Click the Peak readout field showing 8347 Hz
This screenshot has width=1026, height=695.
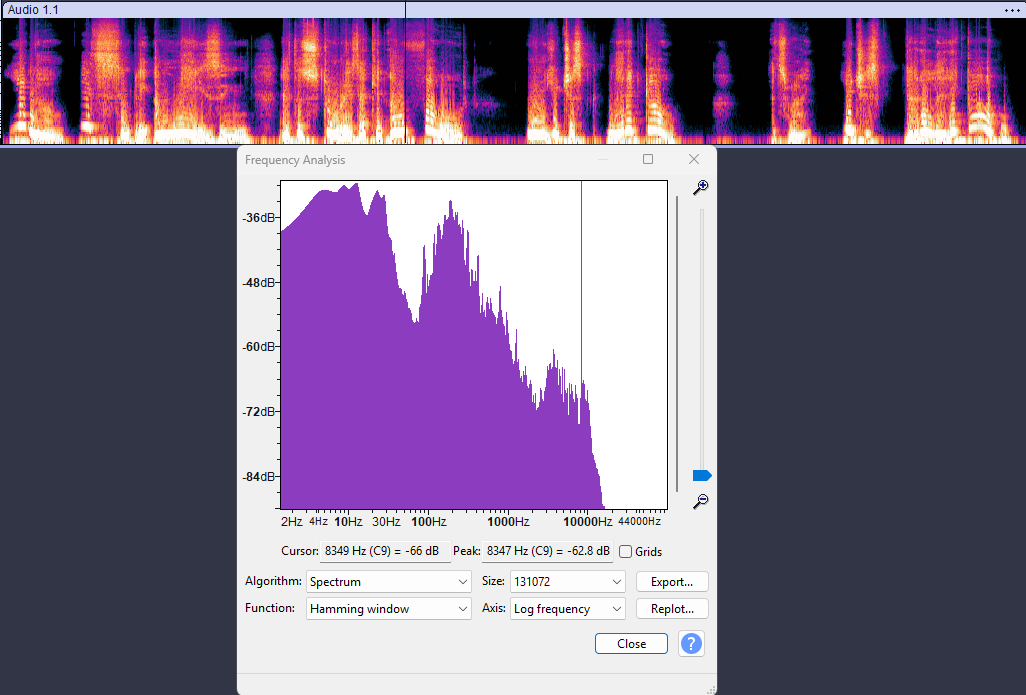pos(548,551)
